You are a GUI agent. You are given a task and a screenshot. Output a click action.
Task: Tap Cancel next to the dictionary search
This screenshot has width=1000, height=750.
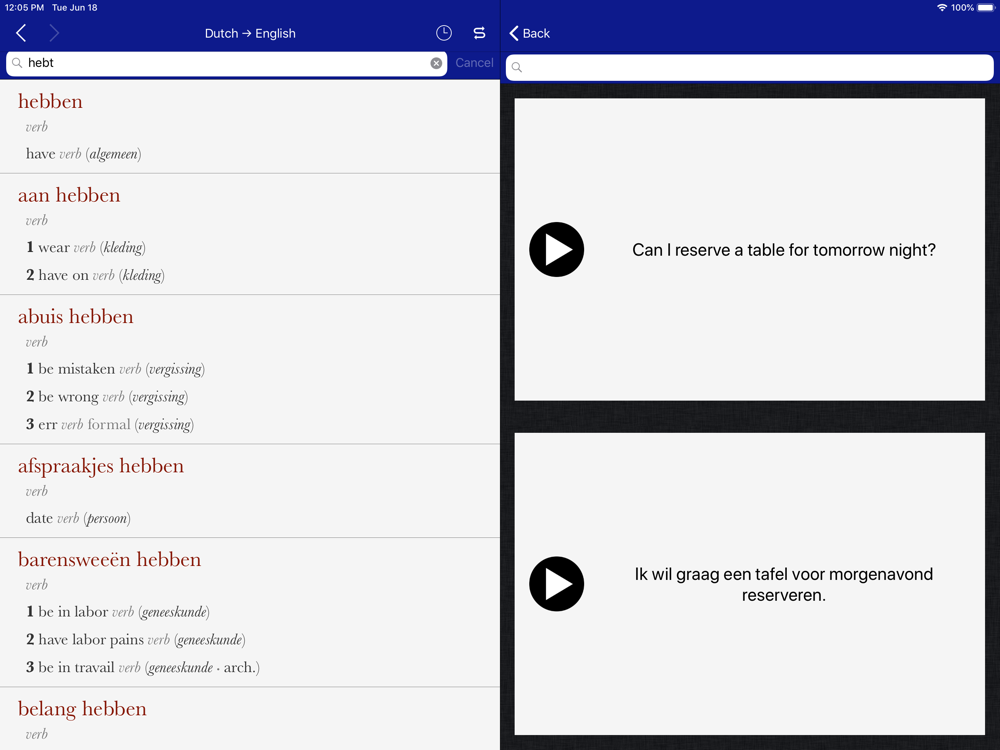click(x=474, y=63)
